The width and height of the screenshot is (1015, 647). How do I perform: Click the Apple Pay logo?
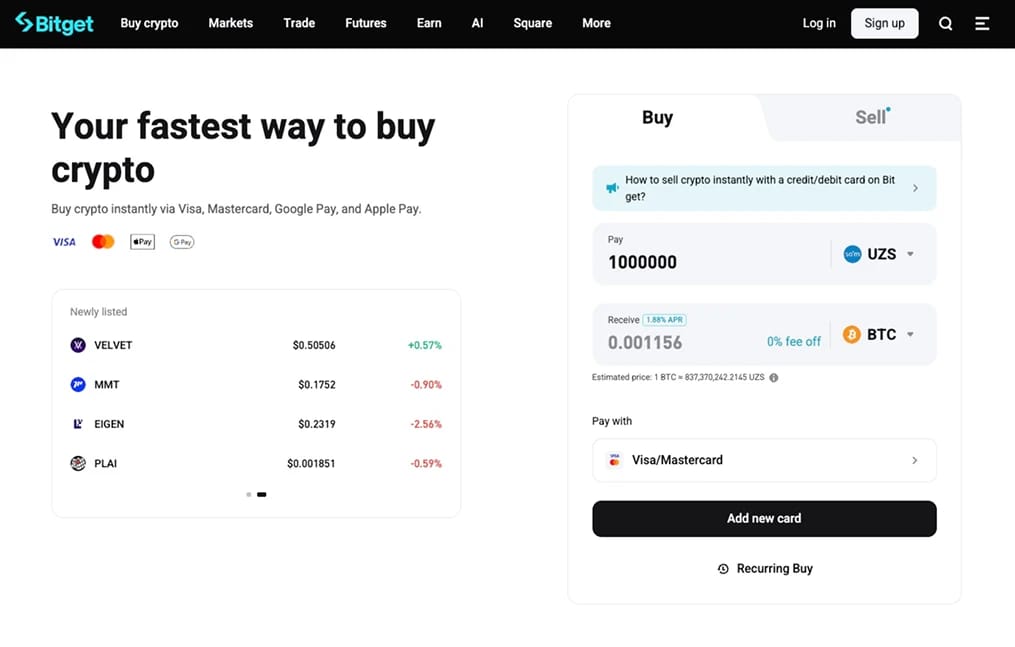(x=142, y=242)
